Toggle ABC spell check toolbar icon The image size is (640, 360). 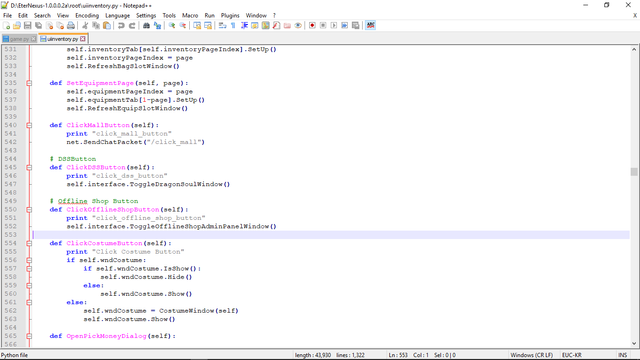[x=370, y=25]
